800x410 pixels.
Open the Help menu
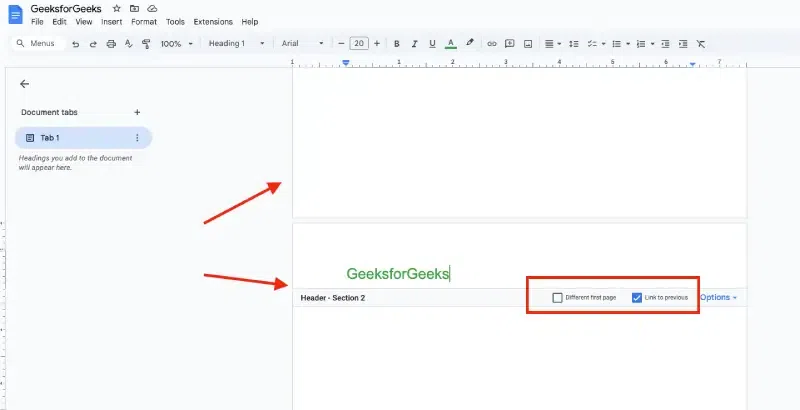click(249, 22)
